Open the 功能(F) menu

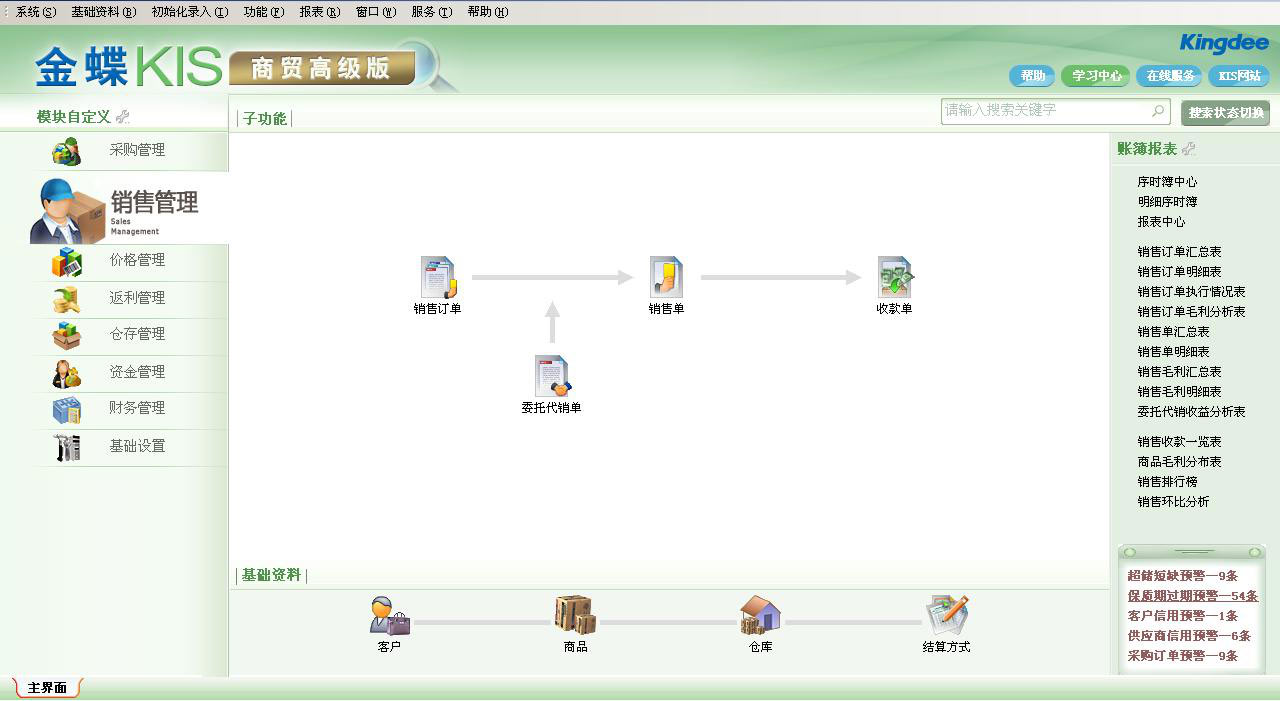click(x=263, y=12)
